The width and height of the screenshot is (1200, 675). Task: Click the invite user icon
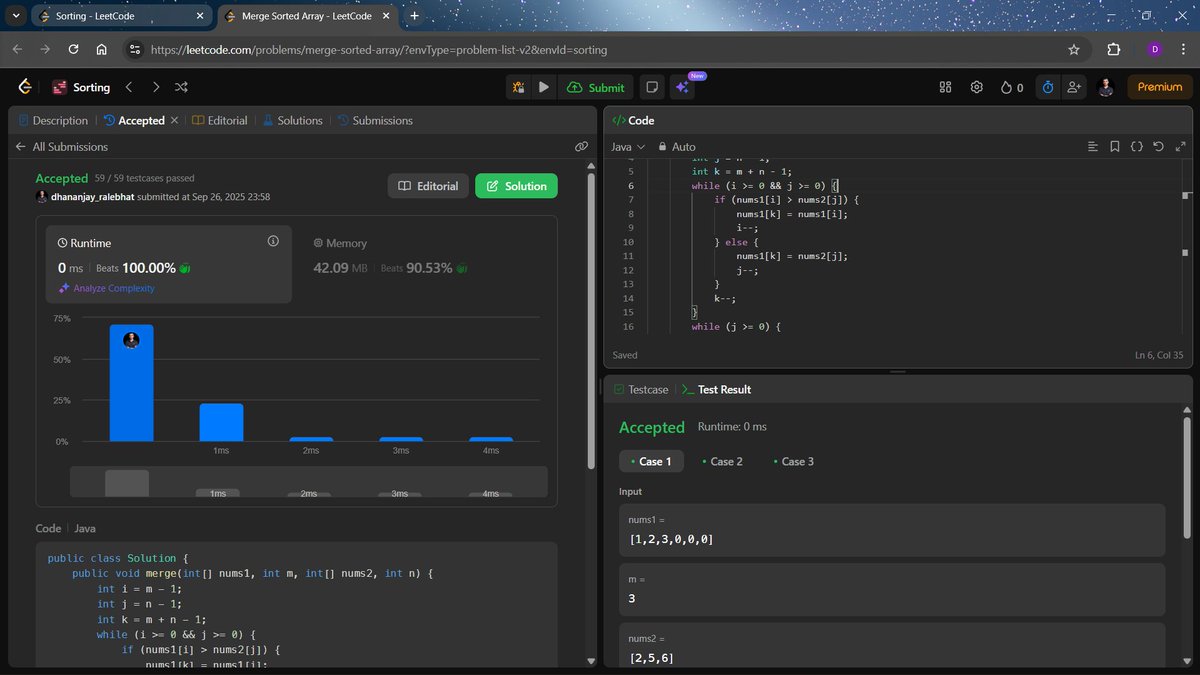[1074, 87]
